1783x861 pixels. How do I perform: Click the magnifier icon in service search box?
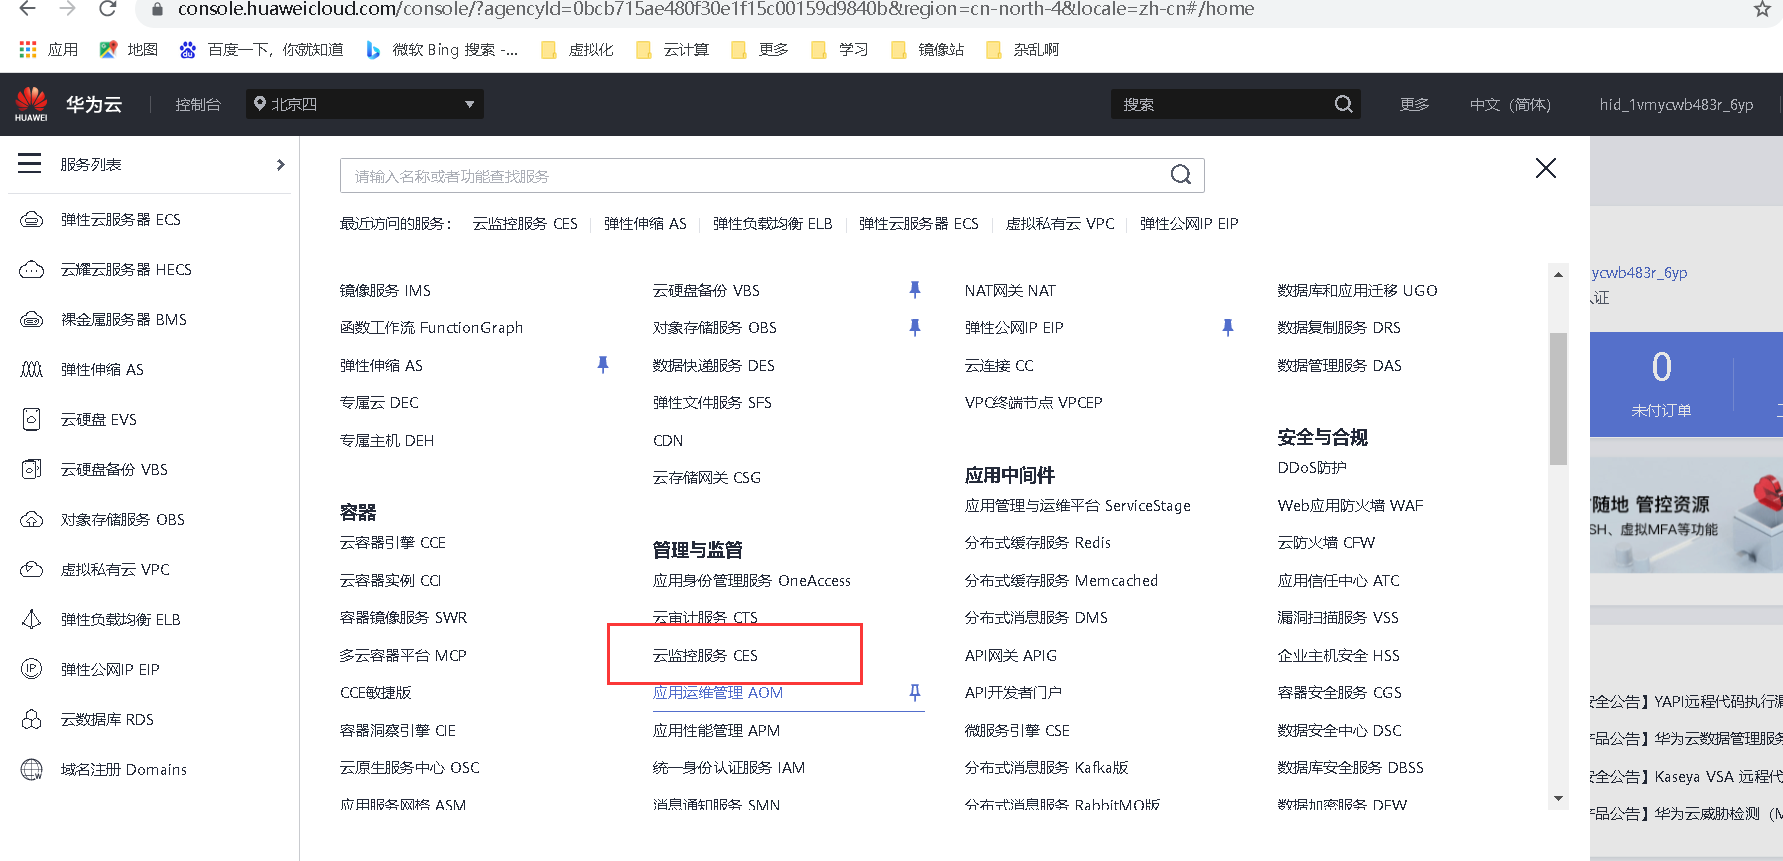pyautogui.click(x=1181, y=175)
